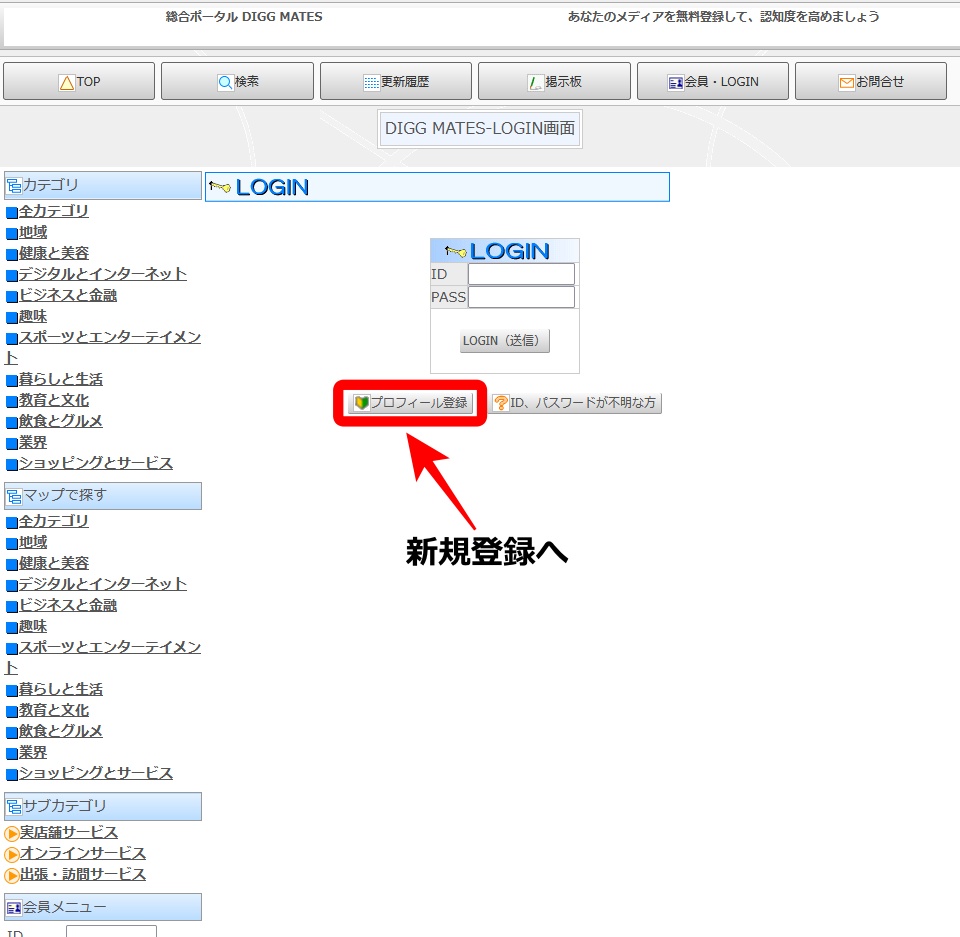Viewport: 960px width, 937px height.
Task: Open デジタルとインターネット under マップで探す section
Action: 102,584
